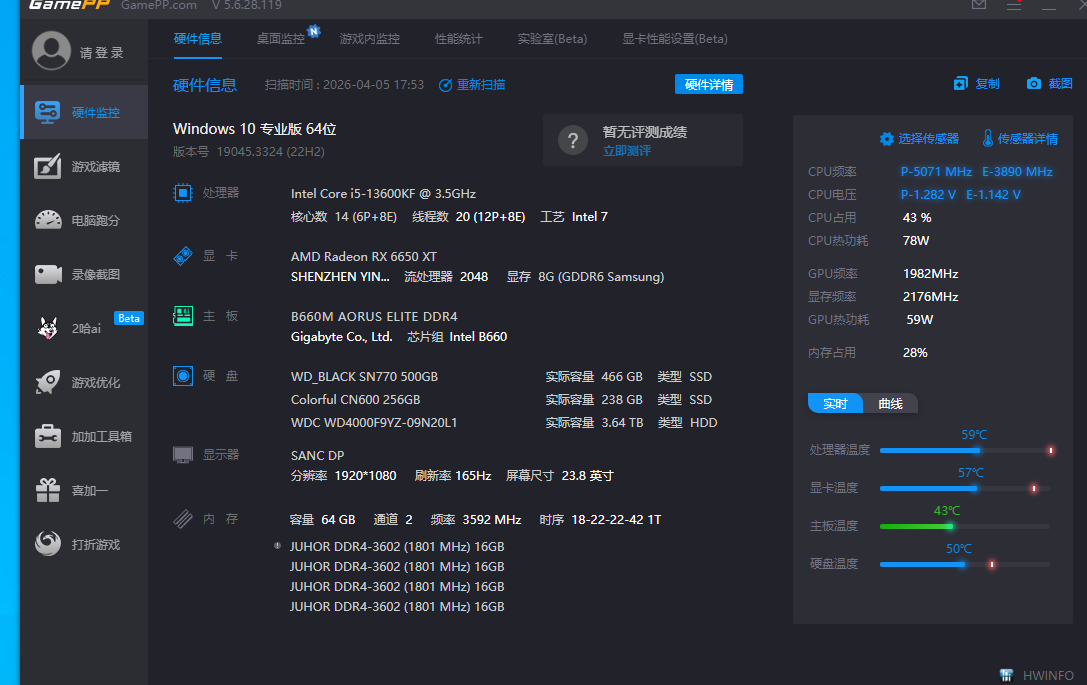The image size is (1087, 685).
Task: Switch to 性能统计 tab
Action: 458,39
